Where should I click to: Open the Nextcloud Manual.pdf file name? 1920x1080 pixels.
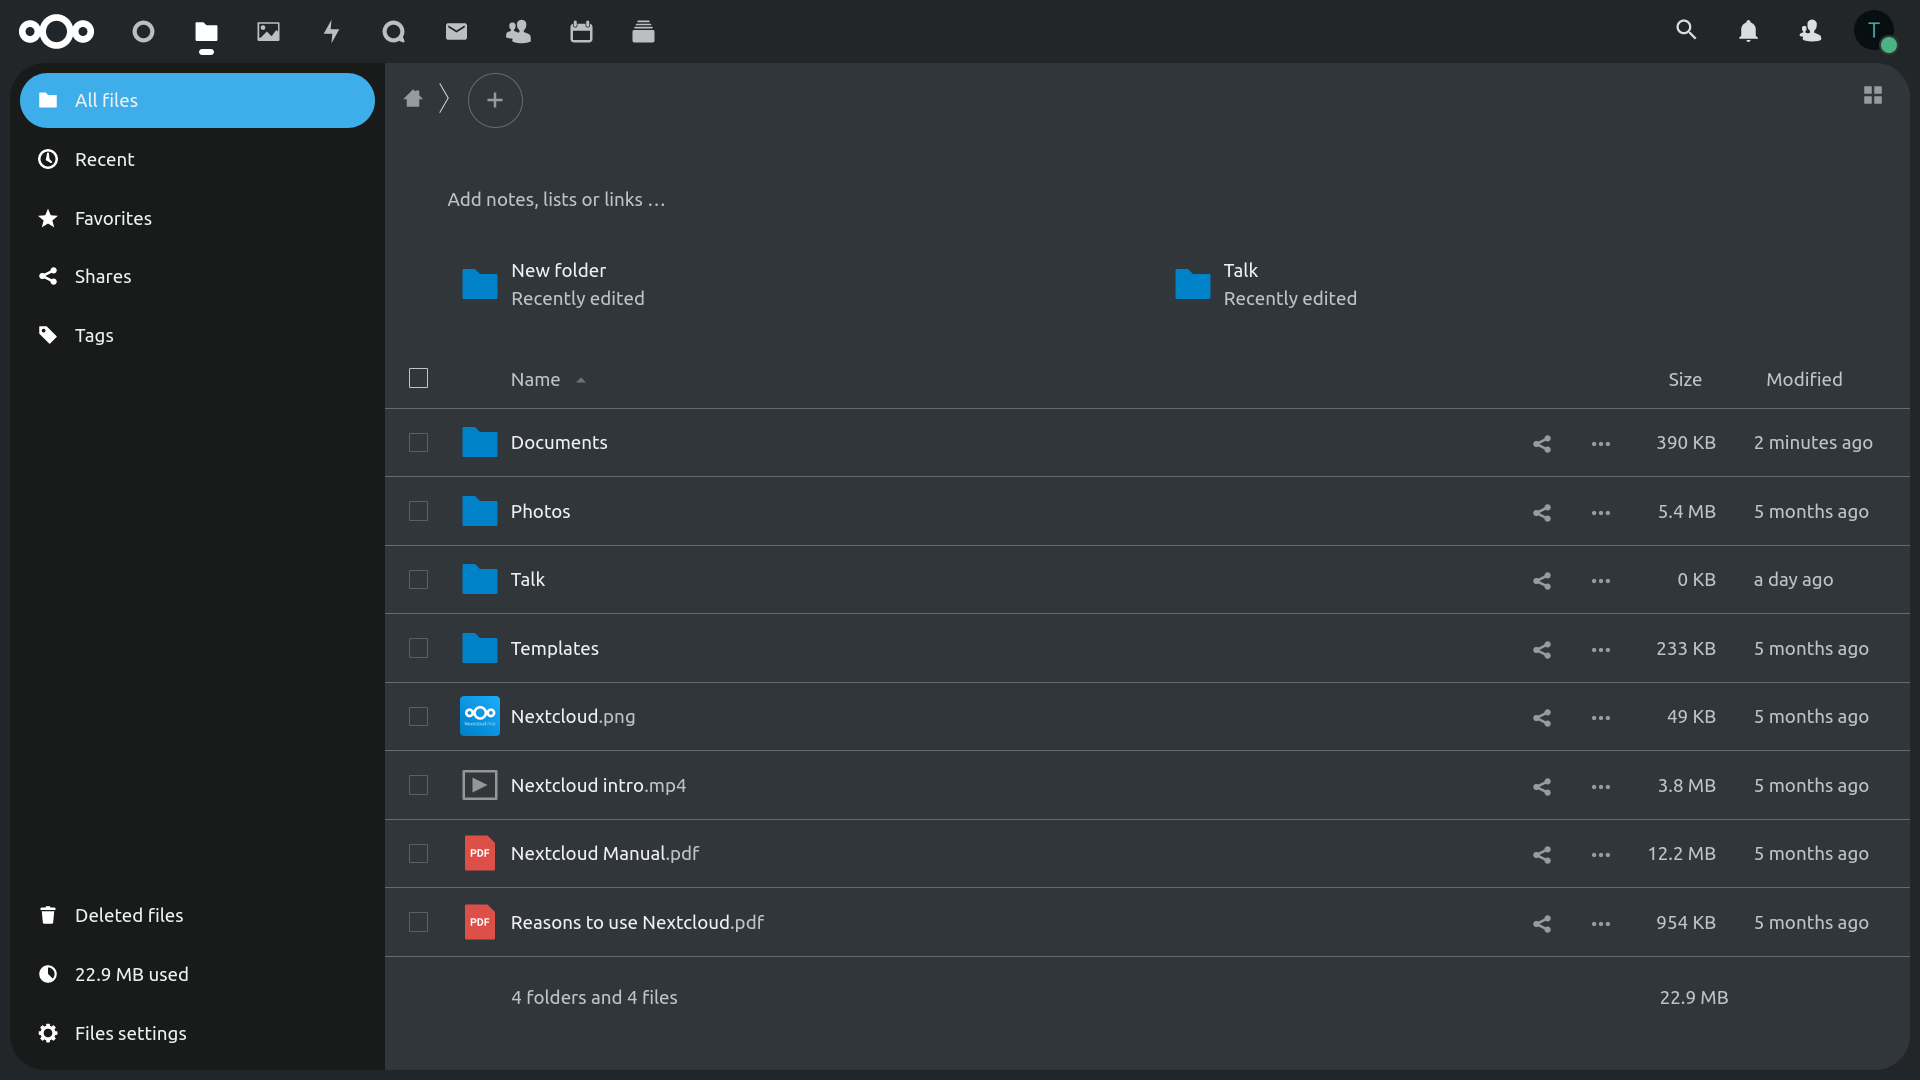(604, 853)
